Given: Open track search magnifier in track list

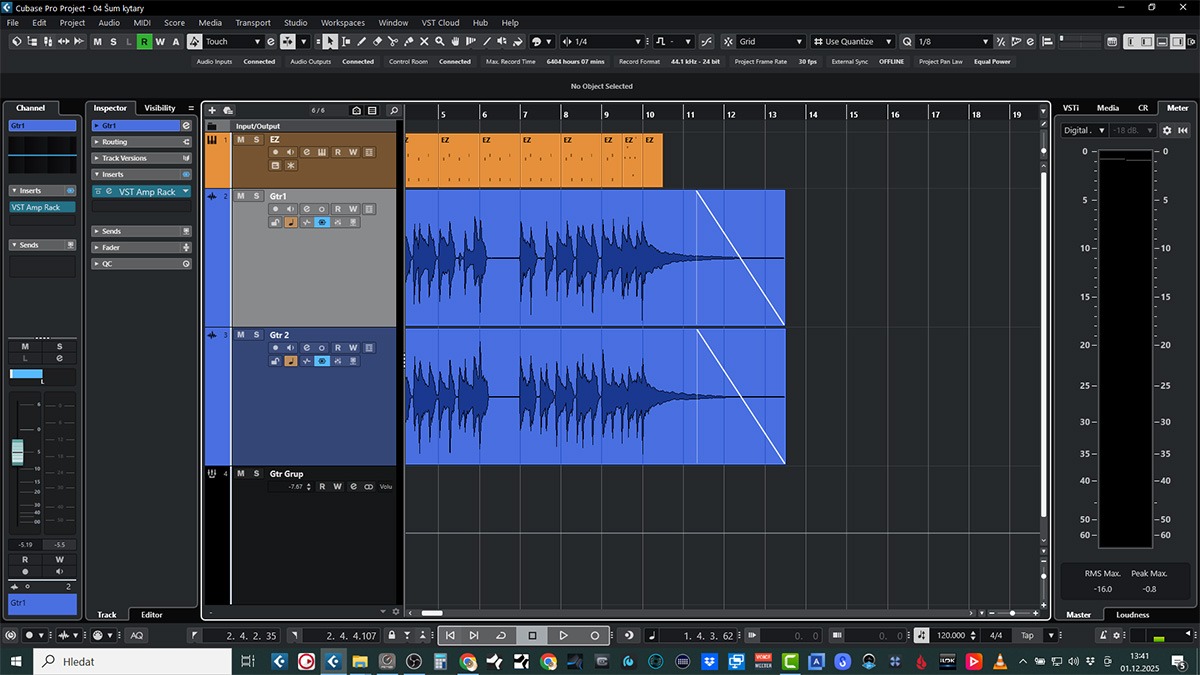Looking at the screenshot, I should (393, 111).
